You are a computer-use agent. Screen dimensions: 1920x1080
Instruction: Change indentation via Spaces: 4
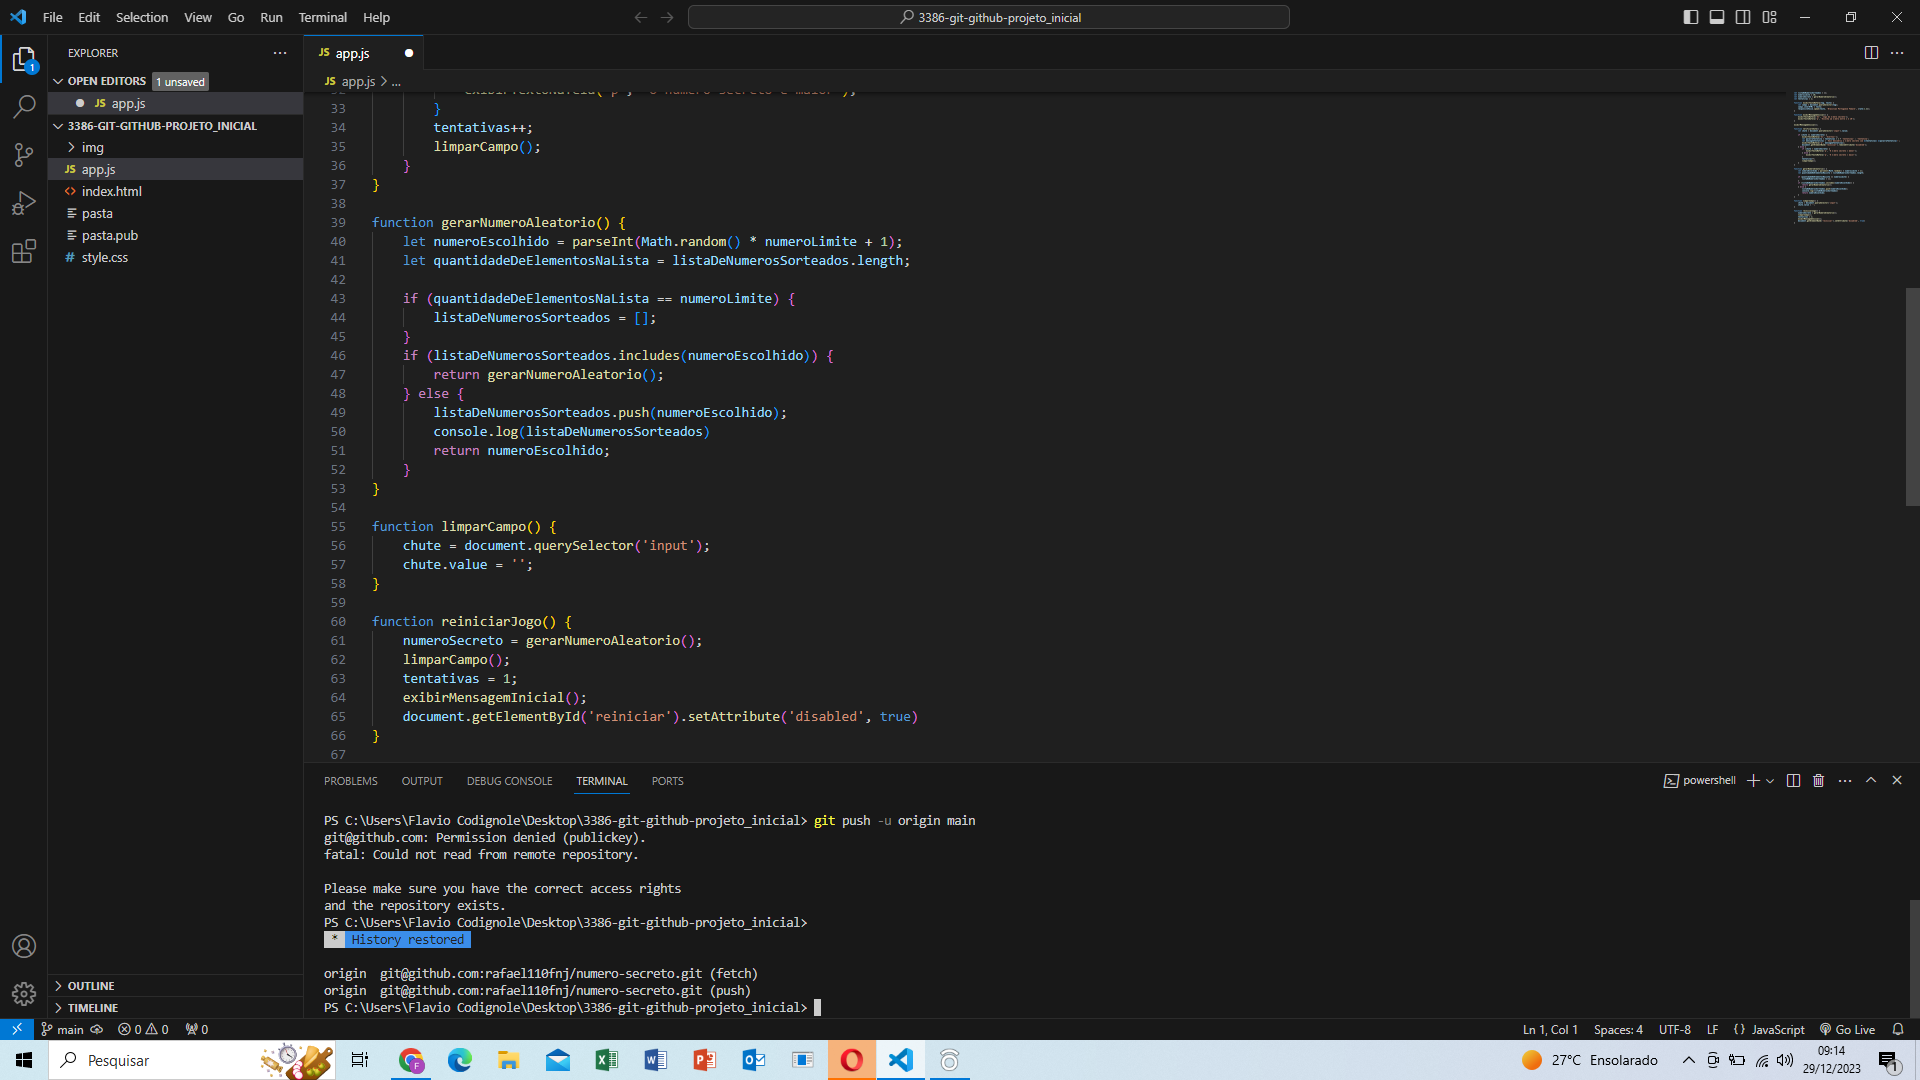pos(1618,1029)
